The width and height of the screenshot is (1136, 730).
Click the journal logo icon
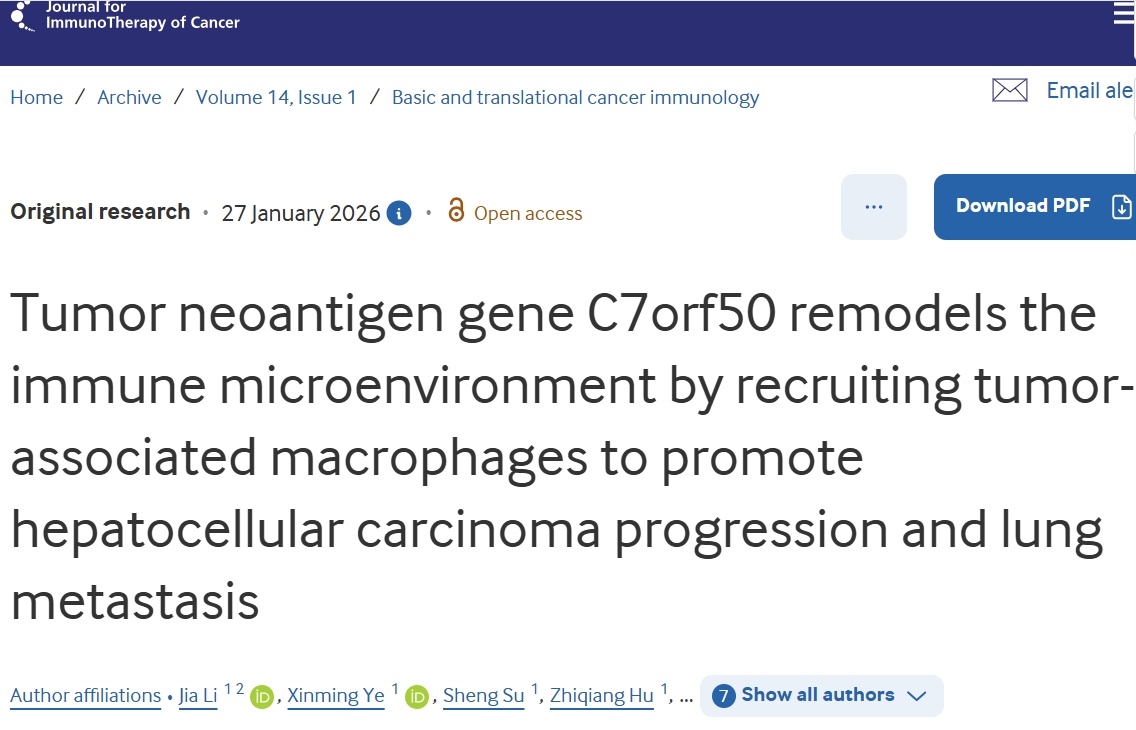(22, 17)
